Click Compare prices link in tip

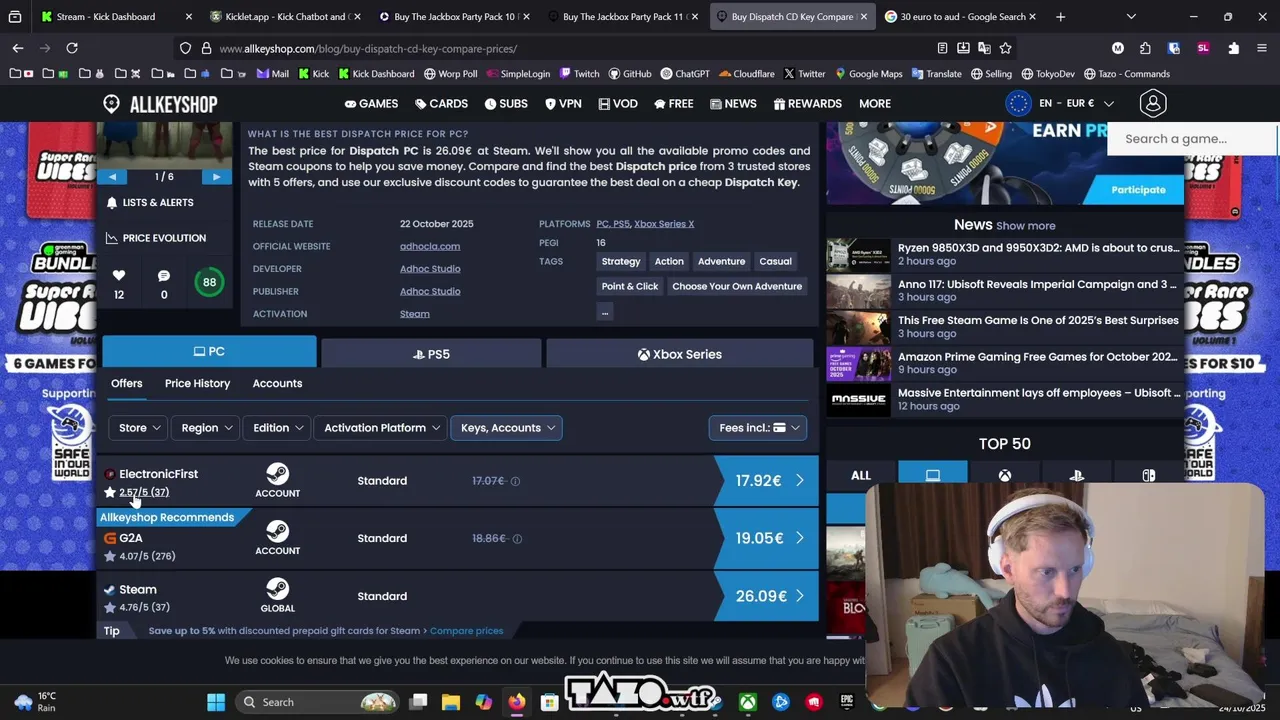(x=467, y=631)
